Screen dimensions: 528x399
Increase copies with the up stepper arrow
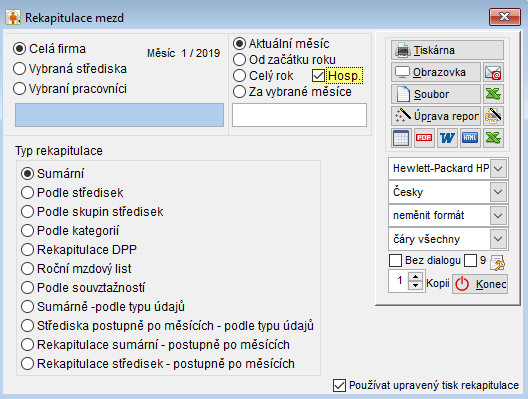[x=416, y=277]
